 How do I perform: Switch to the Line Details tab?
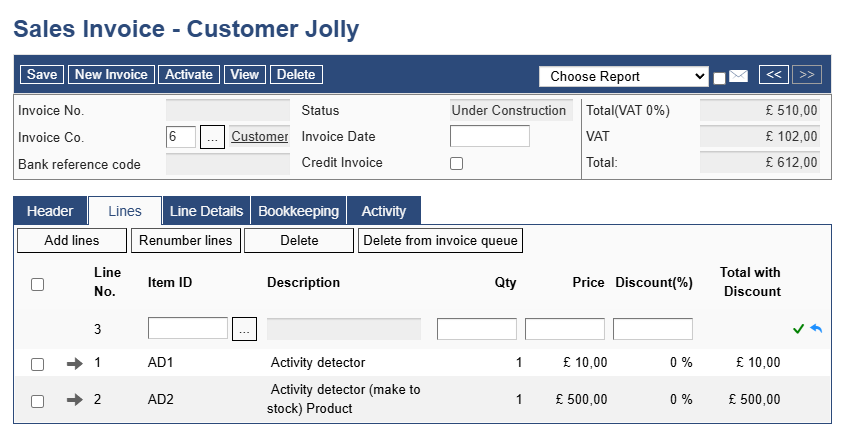coord(206,211)
